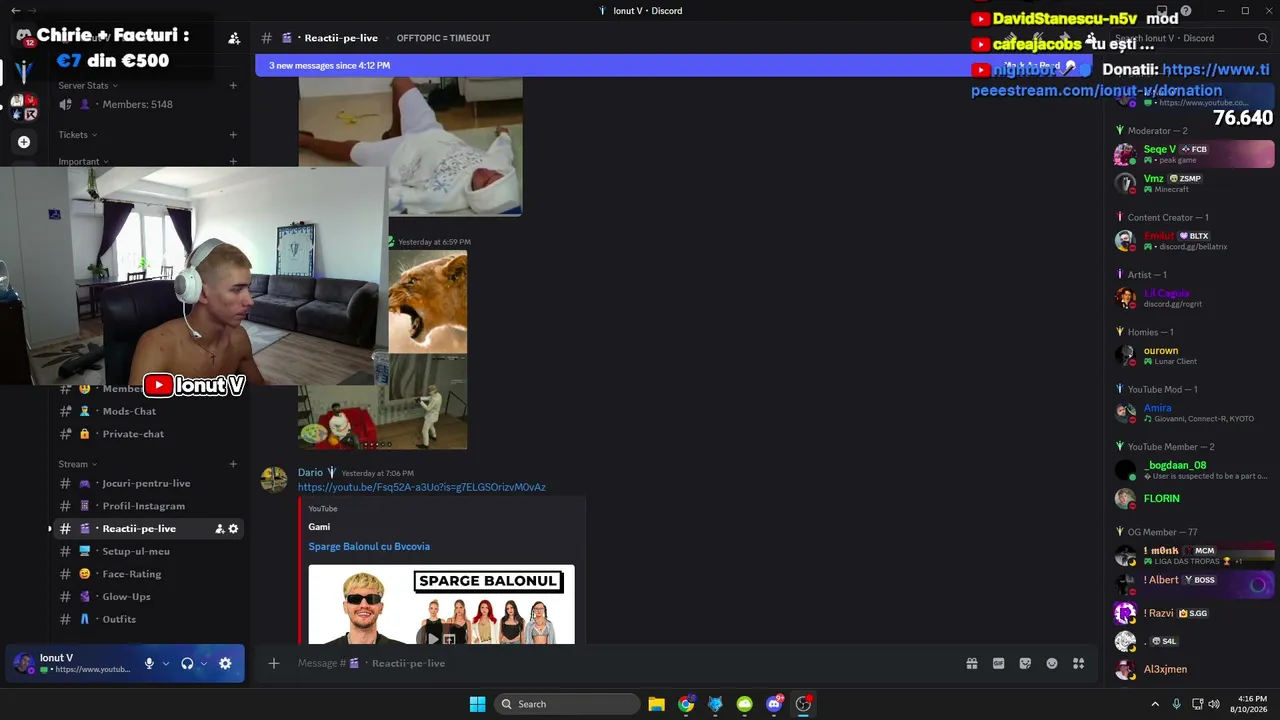The image size is (1280, 720).
Task: Open the gift icon in message bar
Action: pos(971,663)
